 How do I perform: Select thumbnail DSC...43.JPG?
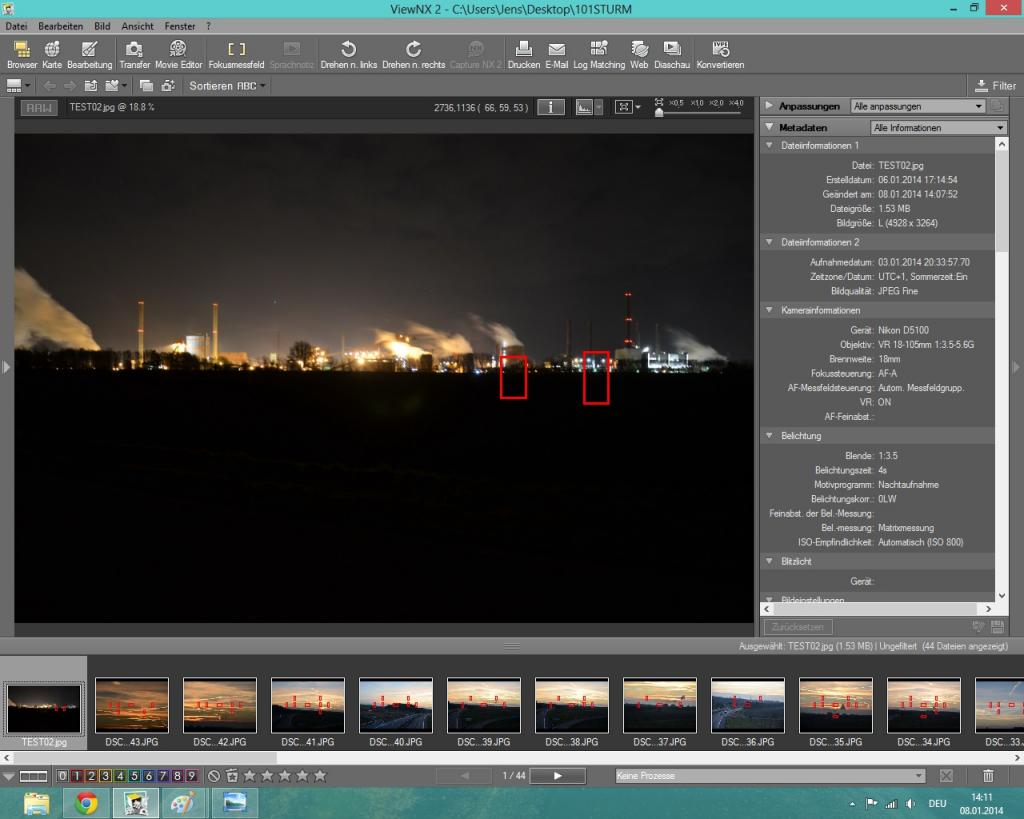(132, 705)
